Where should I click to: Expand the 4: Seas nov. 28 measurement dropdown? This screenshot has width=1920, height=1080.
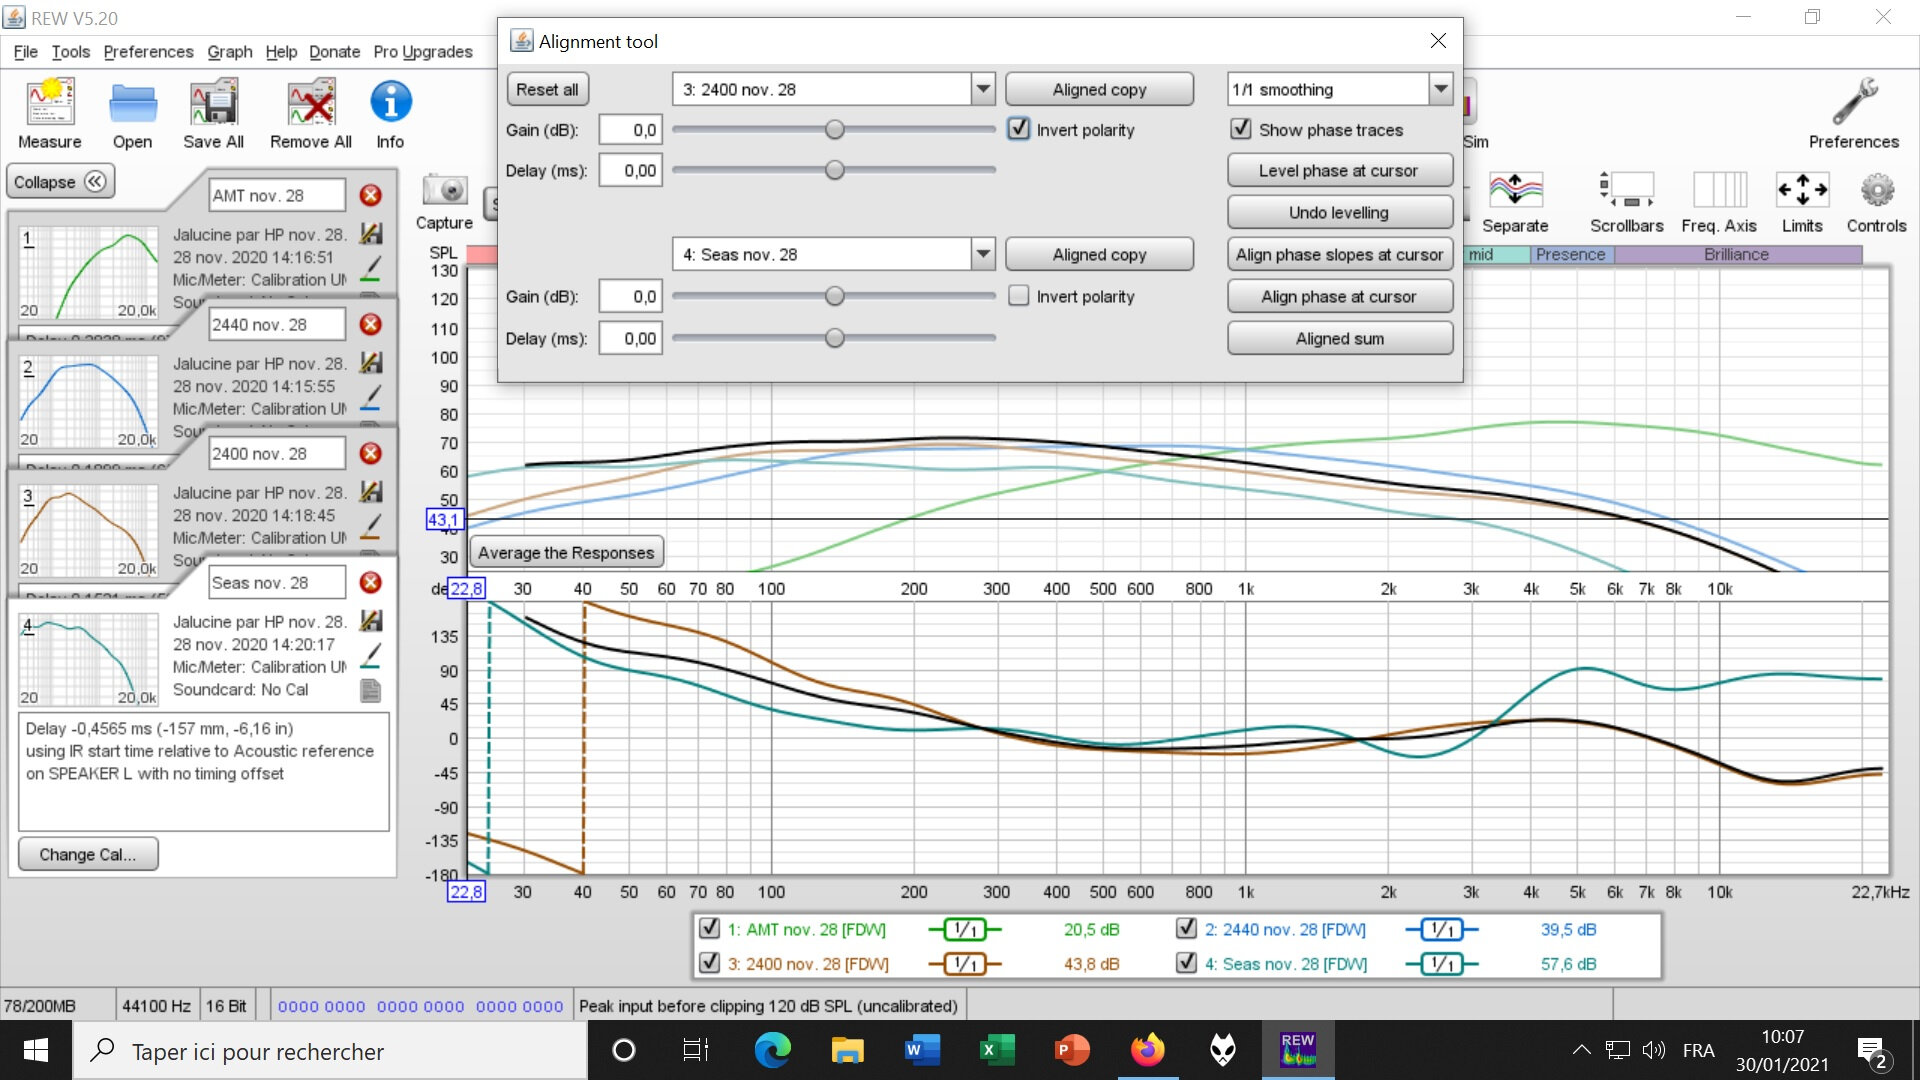(x=983, y=254)
